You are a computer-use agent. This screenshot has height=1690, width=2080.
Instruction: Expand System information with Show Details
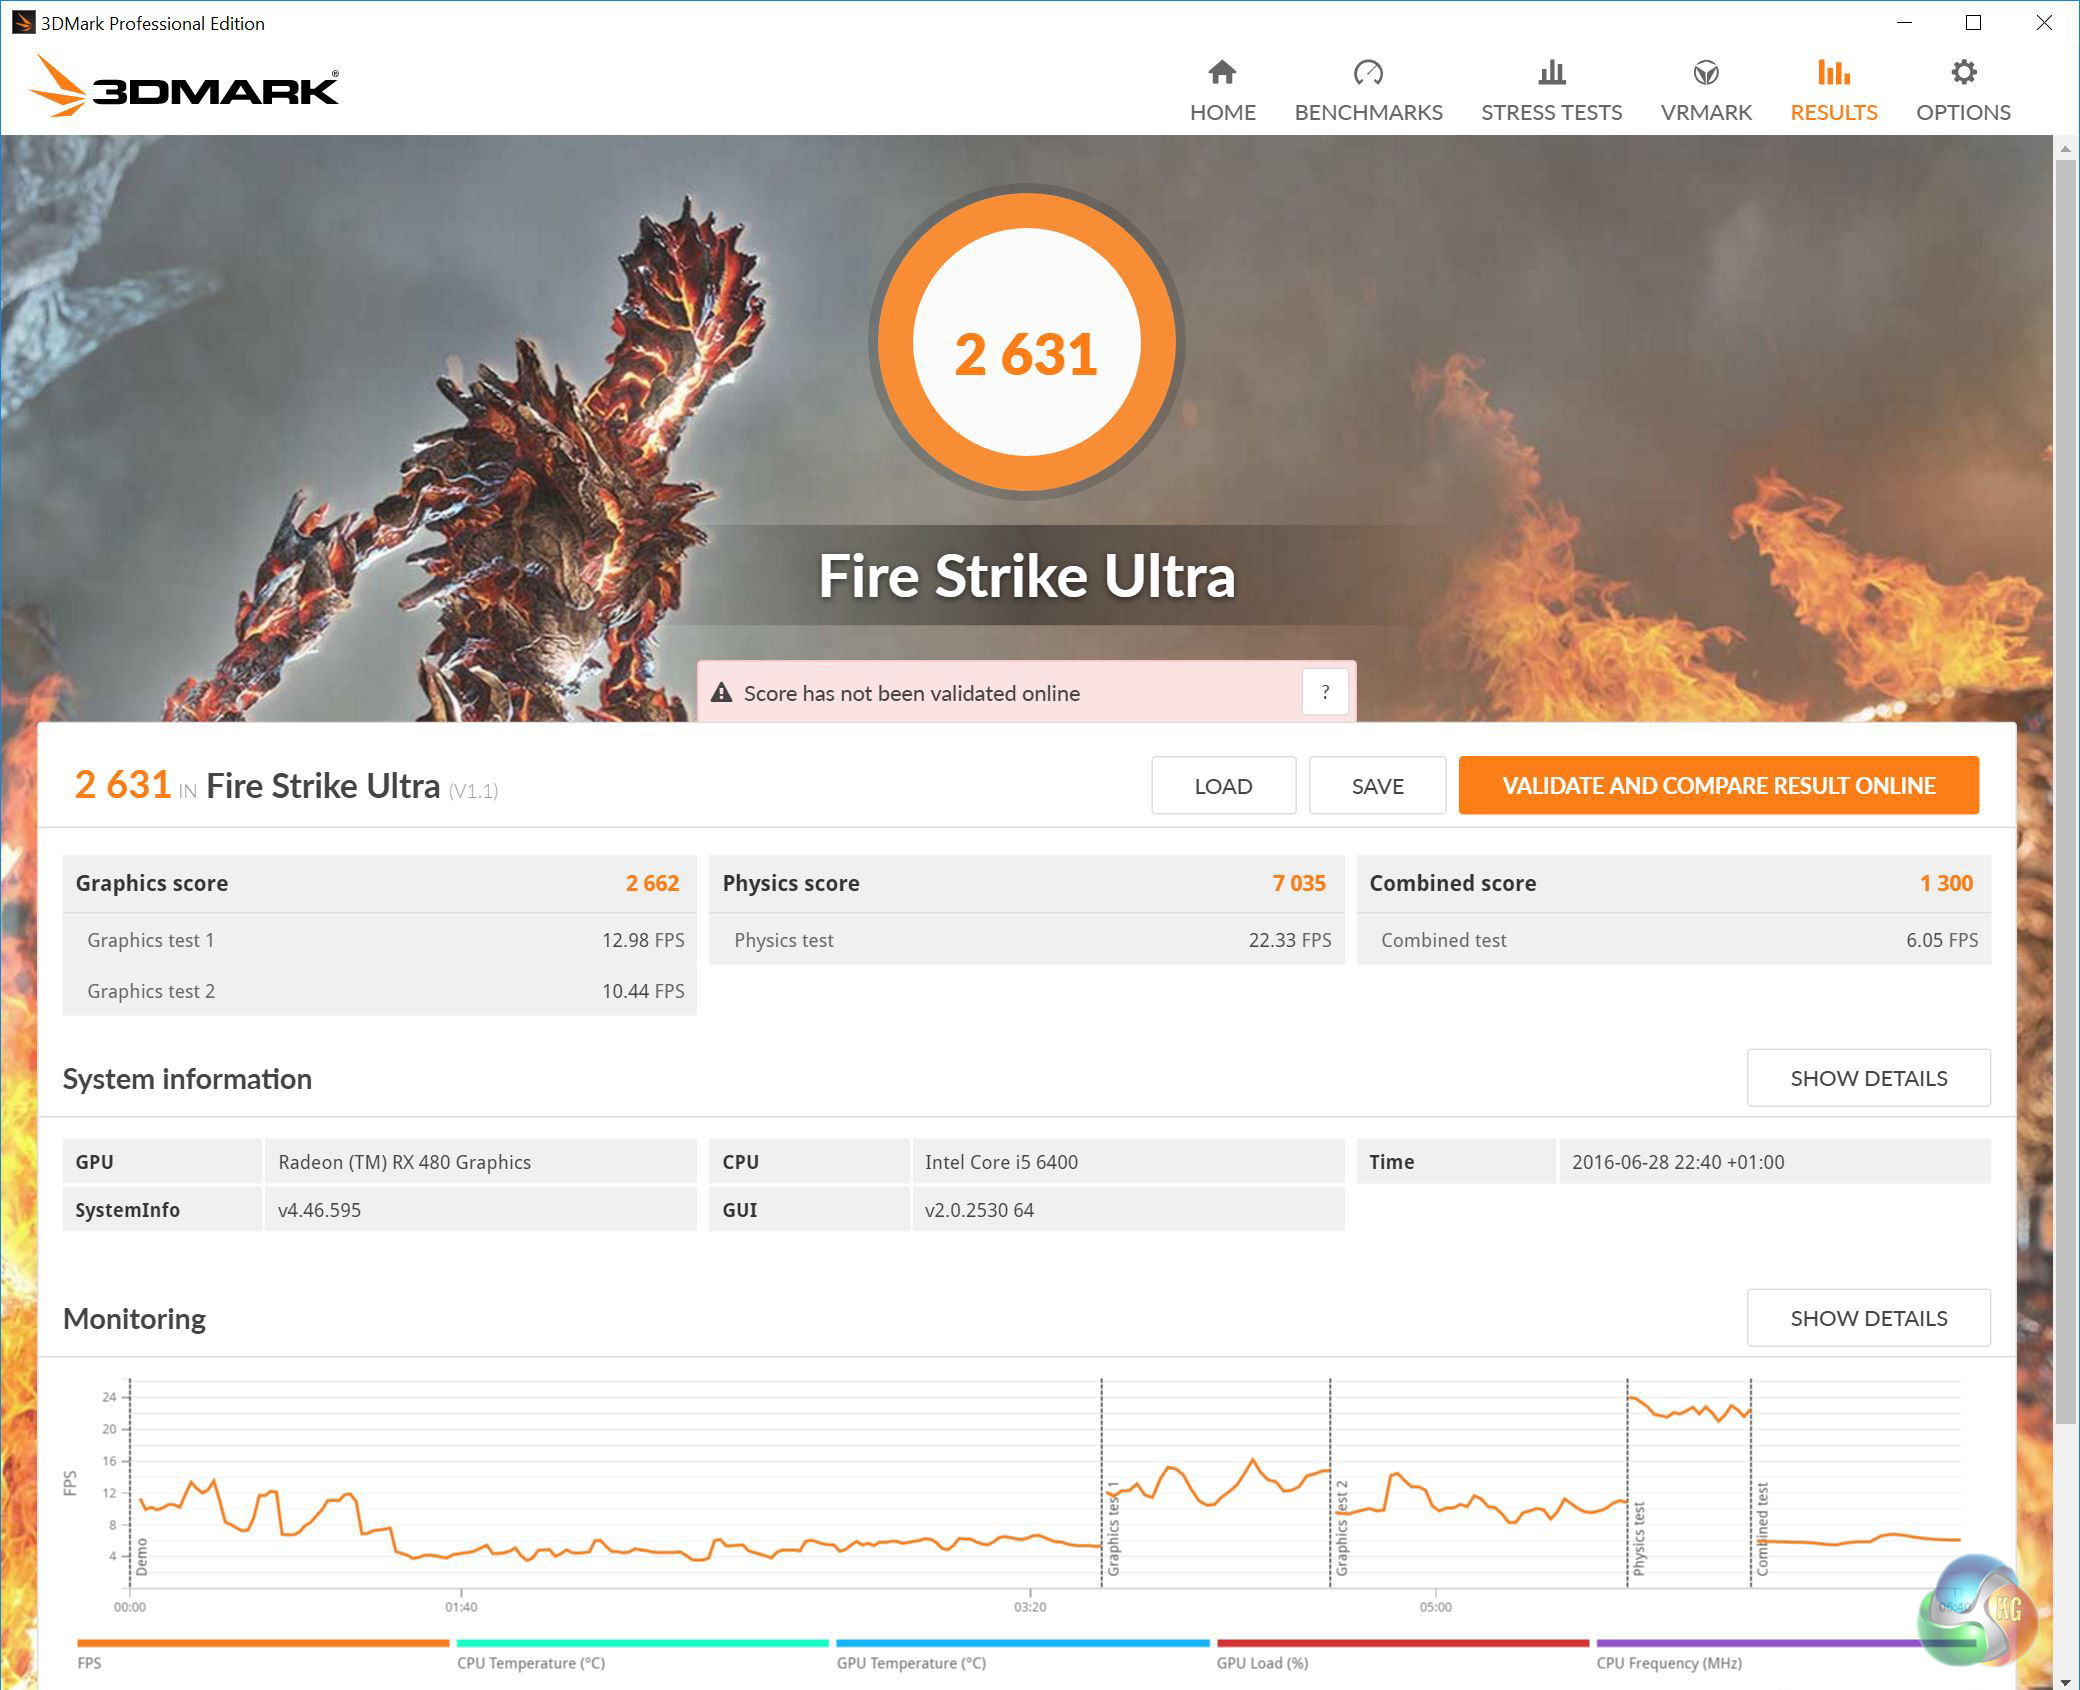(x=1868, y=1078)
